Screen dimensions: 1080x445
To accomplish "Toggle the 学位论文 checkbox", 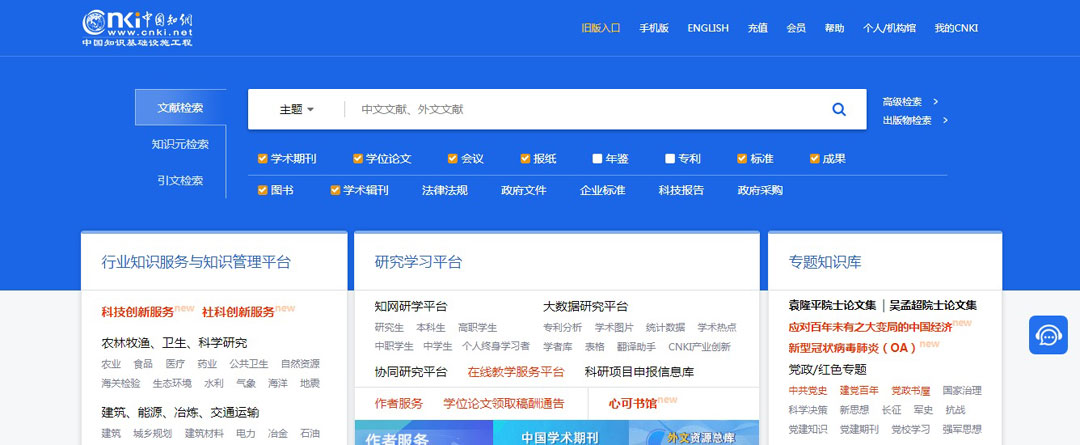I will 357,158.
